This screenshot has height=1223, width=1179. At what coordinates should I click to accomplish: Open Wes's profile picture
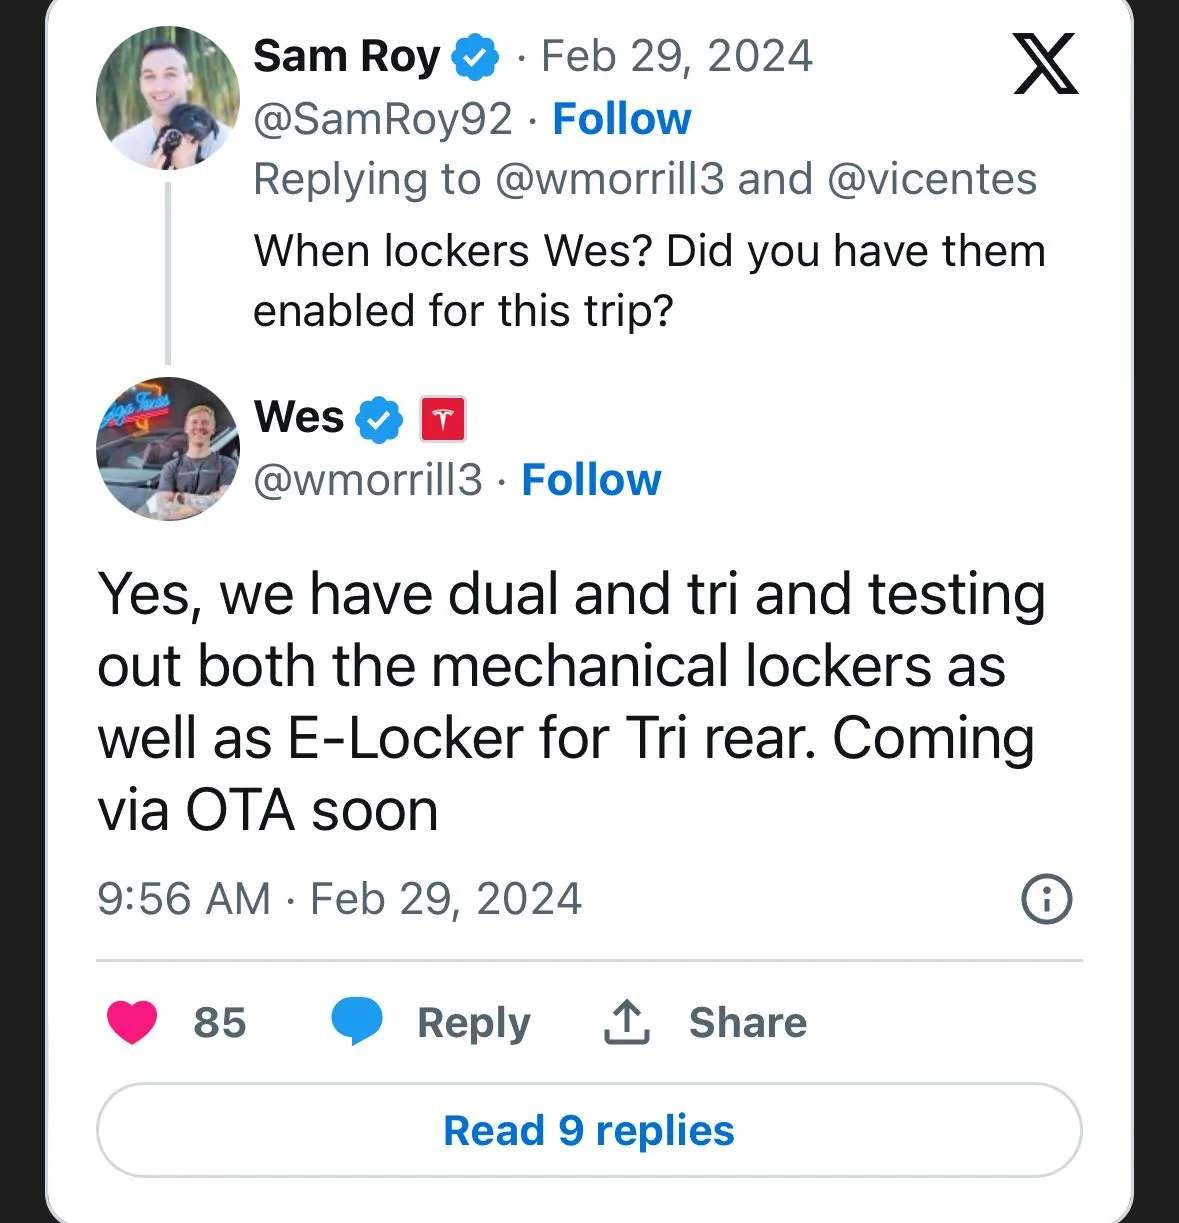(x=168, y=449)
